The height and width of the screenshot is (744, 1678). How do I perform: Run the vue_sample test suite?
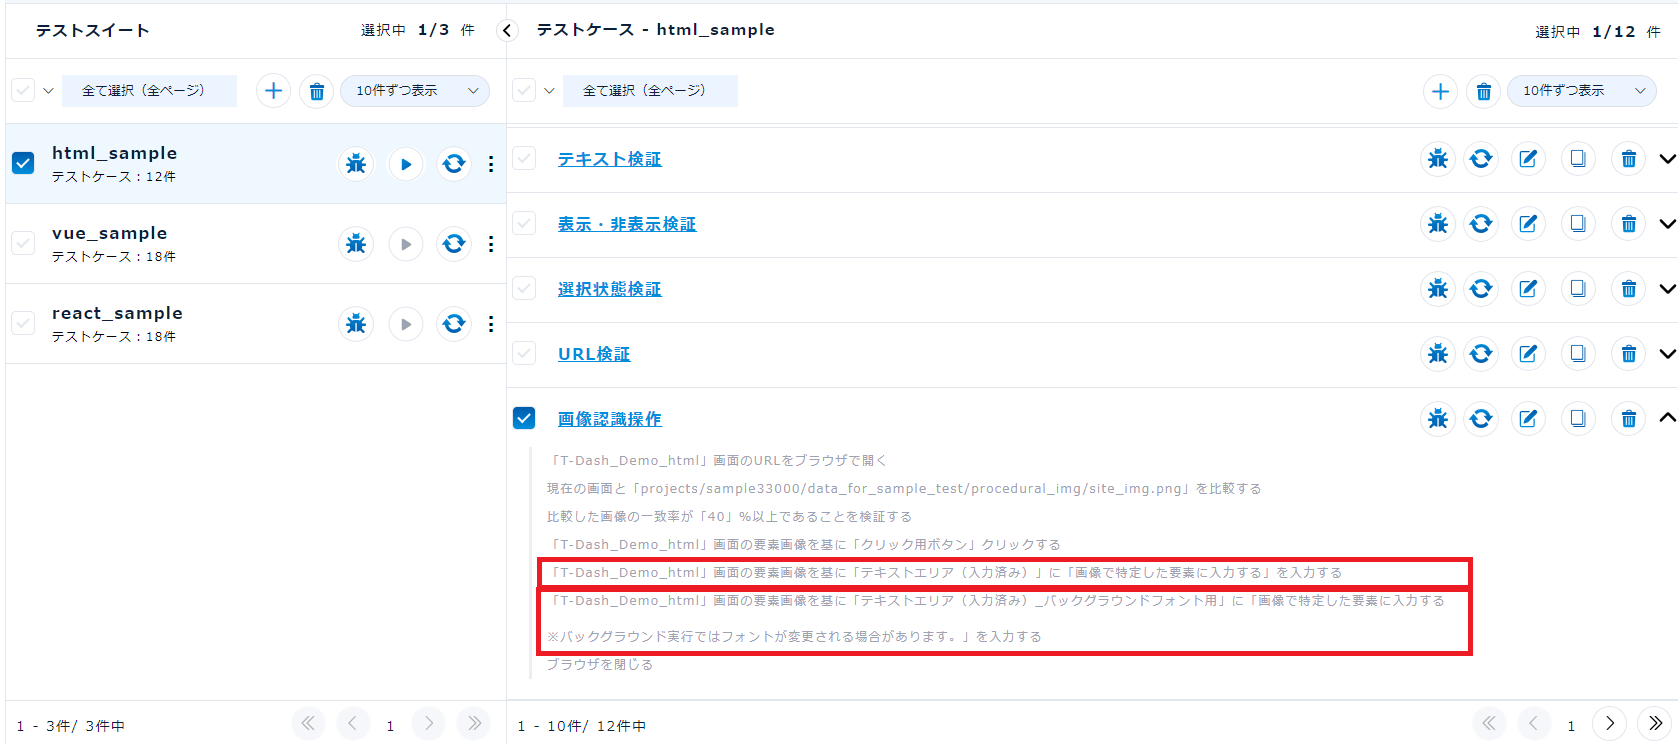coord(405,244)
